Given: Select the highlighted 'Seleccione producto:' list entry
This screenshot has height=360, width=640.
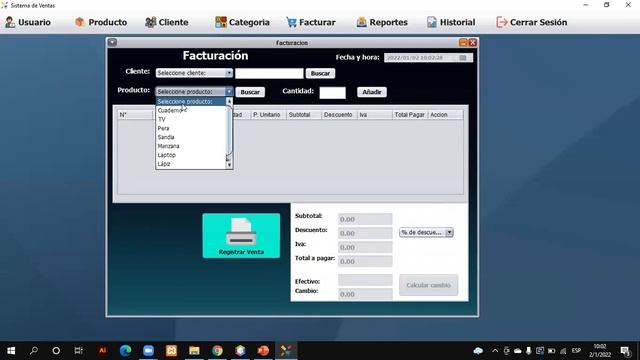Looking at the screenshot, I should pos(191,102).
